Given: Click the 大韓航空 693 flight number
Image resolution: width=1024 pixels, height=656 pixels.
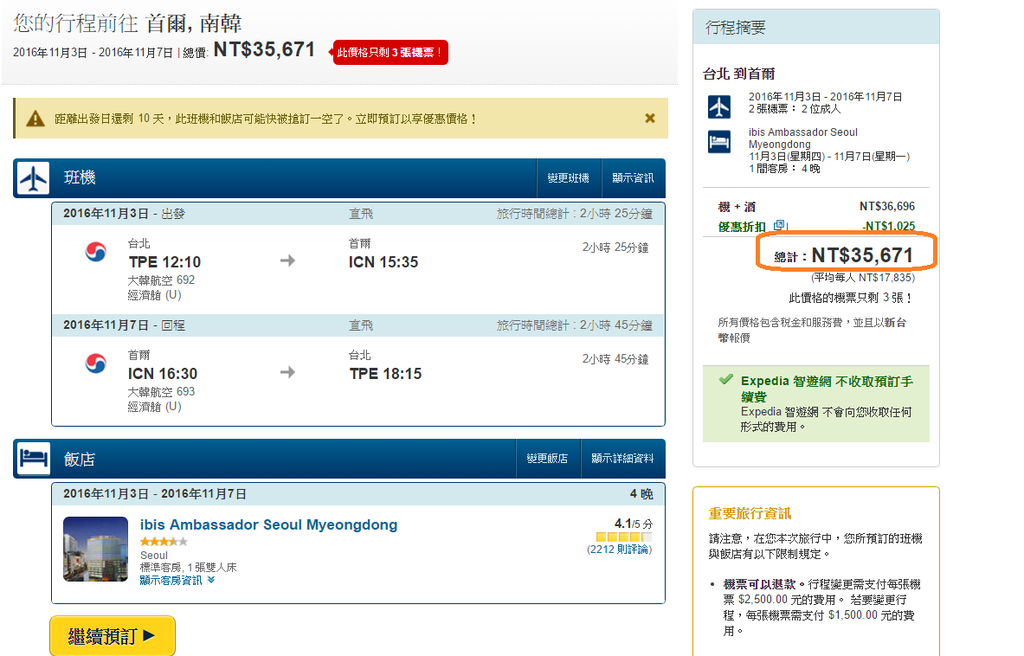Looking at the screenshot, I should point(161,392).
